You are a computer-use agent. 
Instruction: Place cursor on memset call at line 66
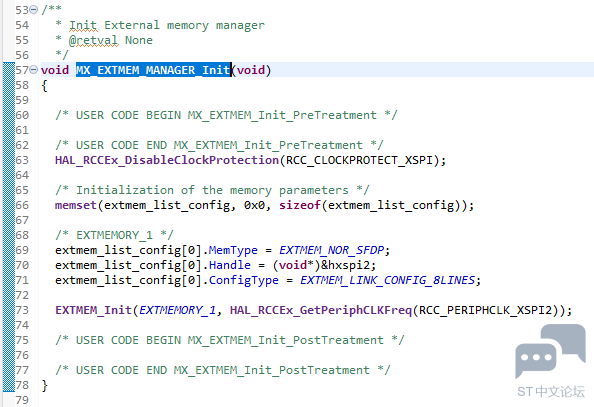76,205
